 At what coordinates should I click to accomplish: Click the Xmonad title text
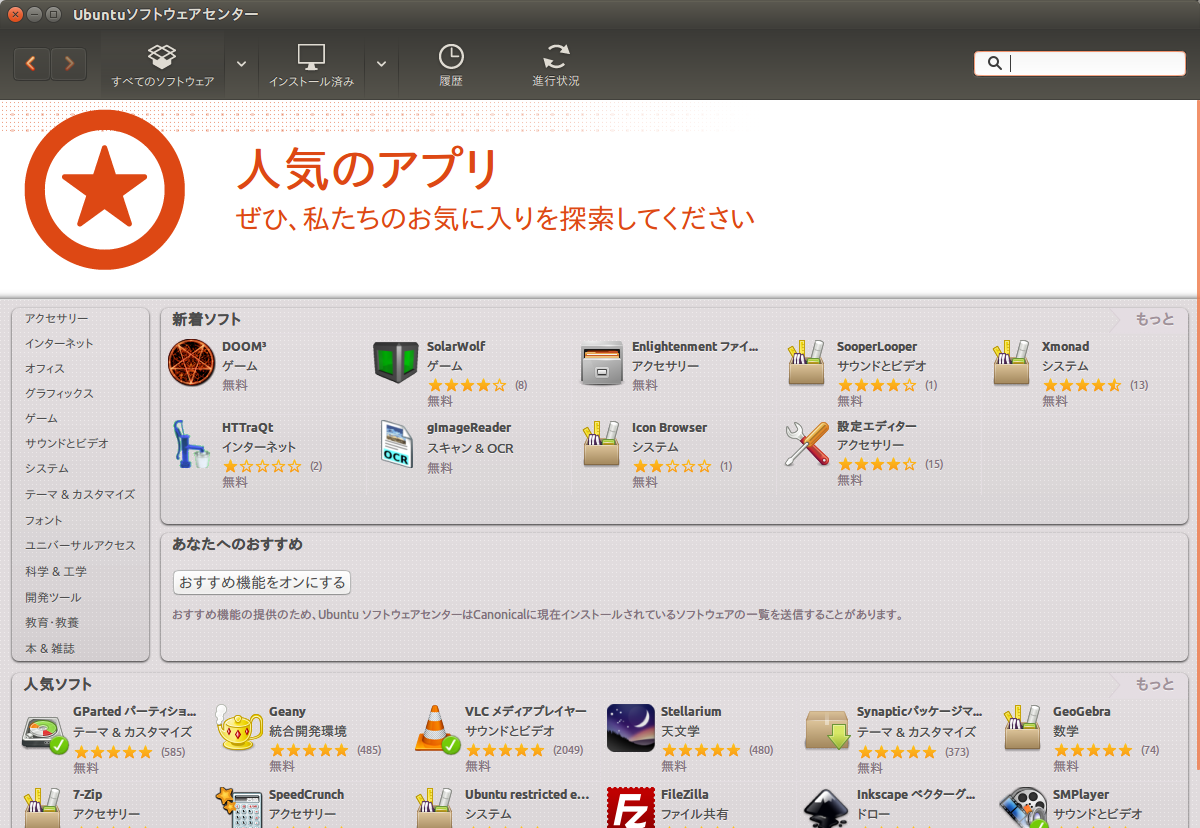pyautogui.click(x=1065, y=346)
